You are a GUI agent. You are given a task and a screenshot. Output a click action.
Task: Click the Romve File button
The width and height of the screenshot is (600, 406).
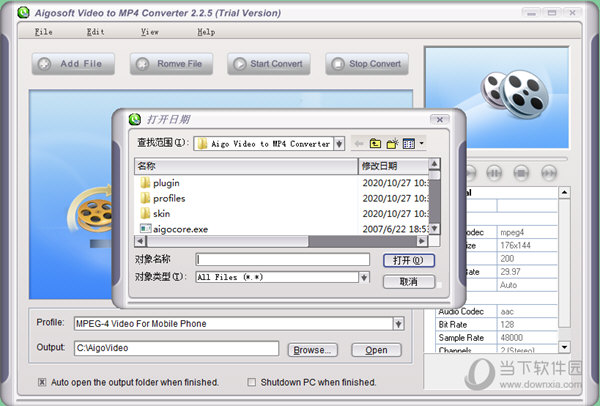[x=171, y=64]
